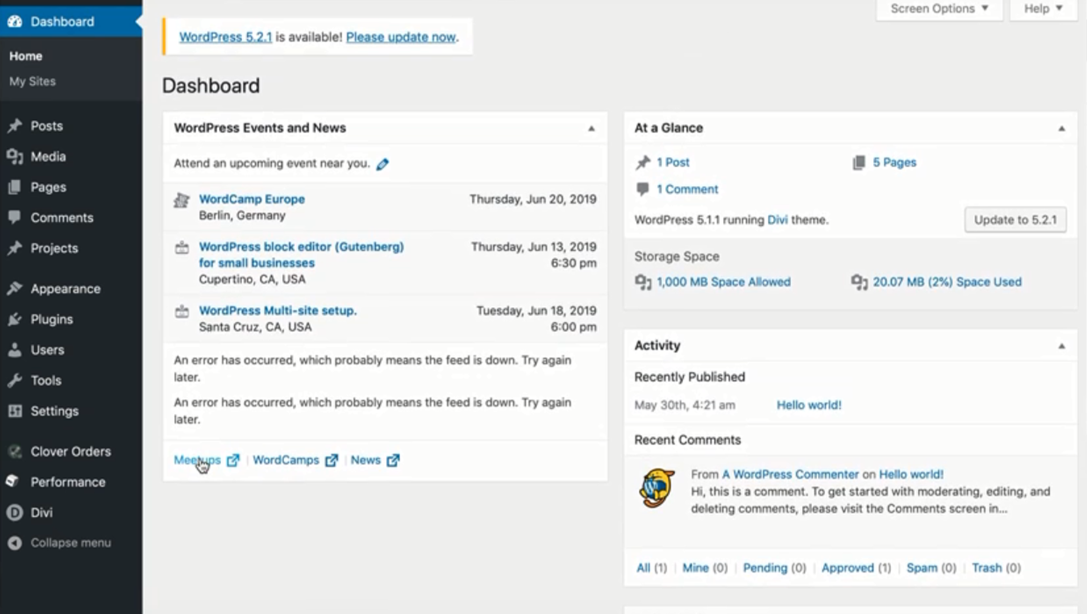Click the bubble icon next to 1 Comment

[643, 188]
